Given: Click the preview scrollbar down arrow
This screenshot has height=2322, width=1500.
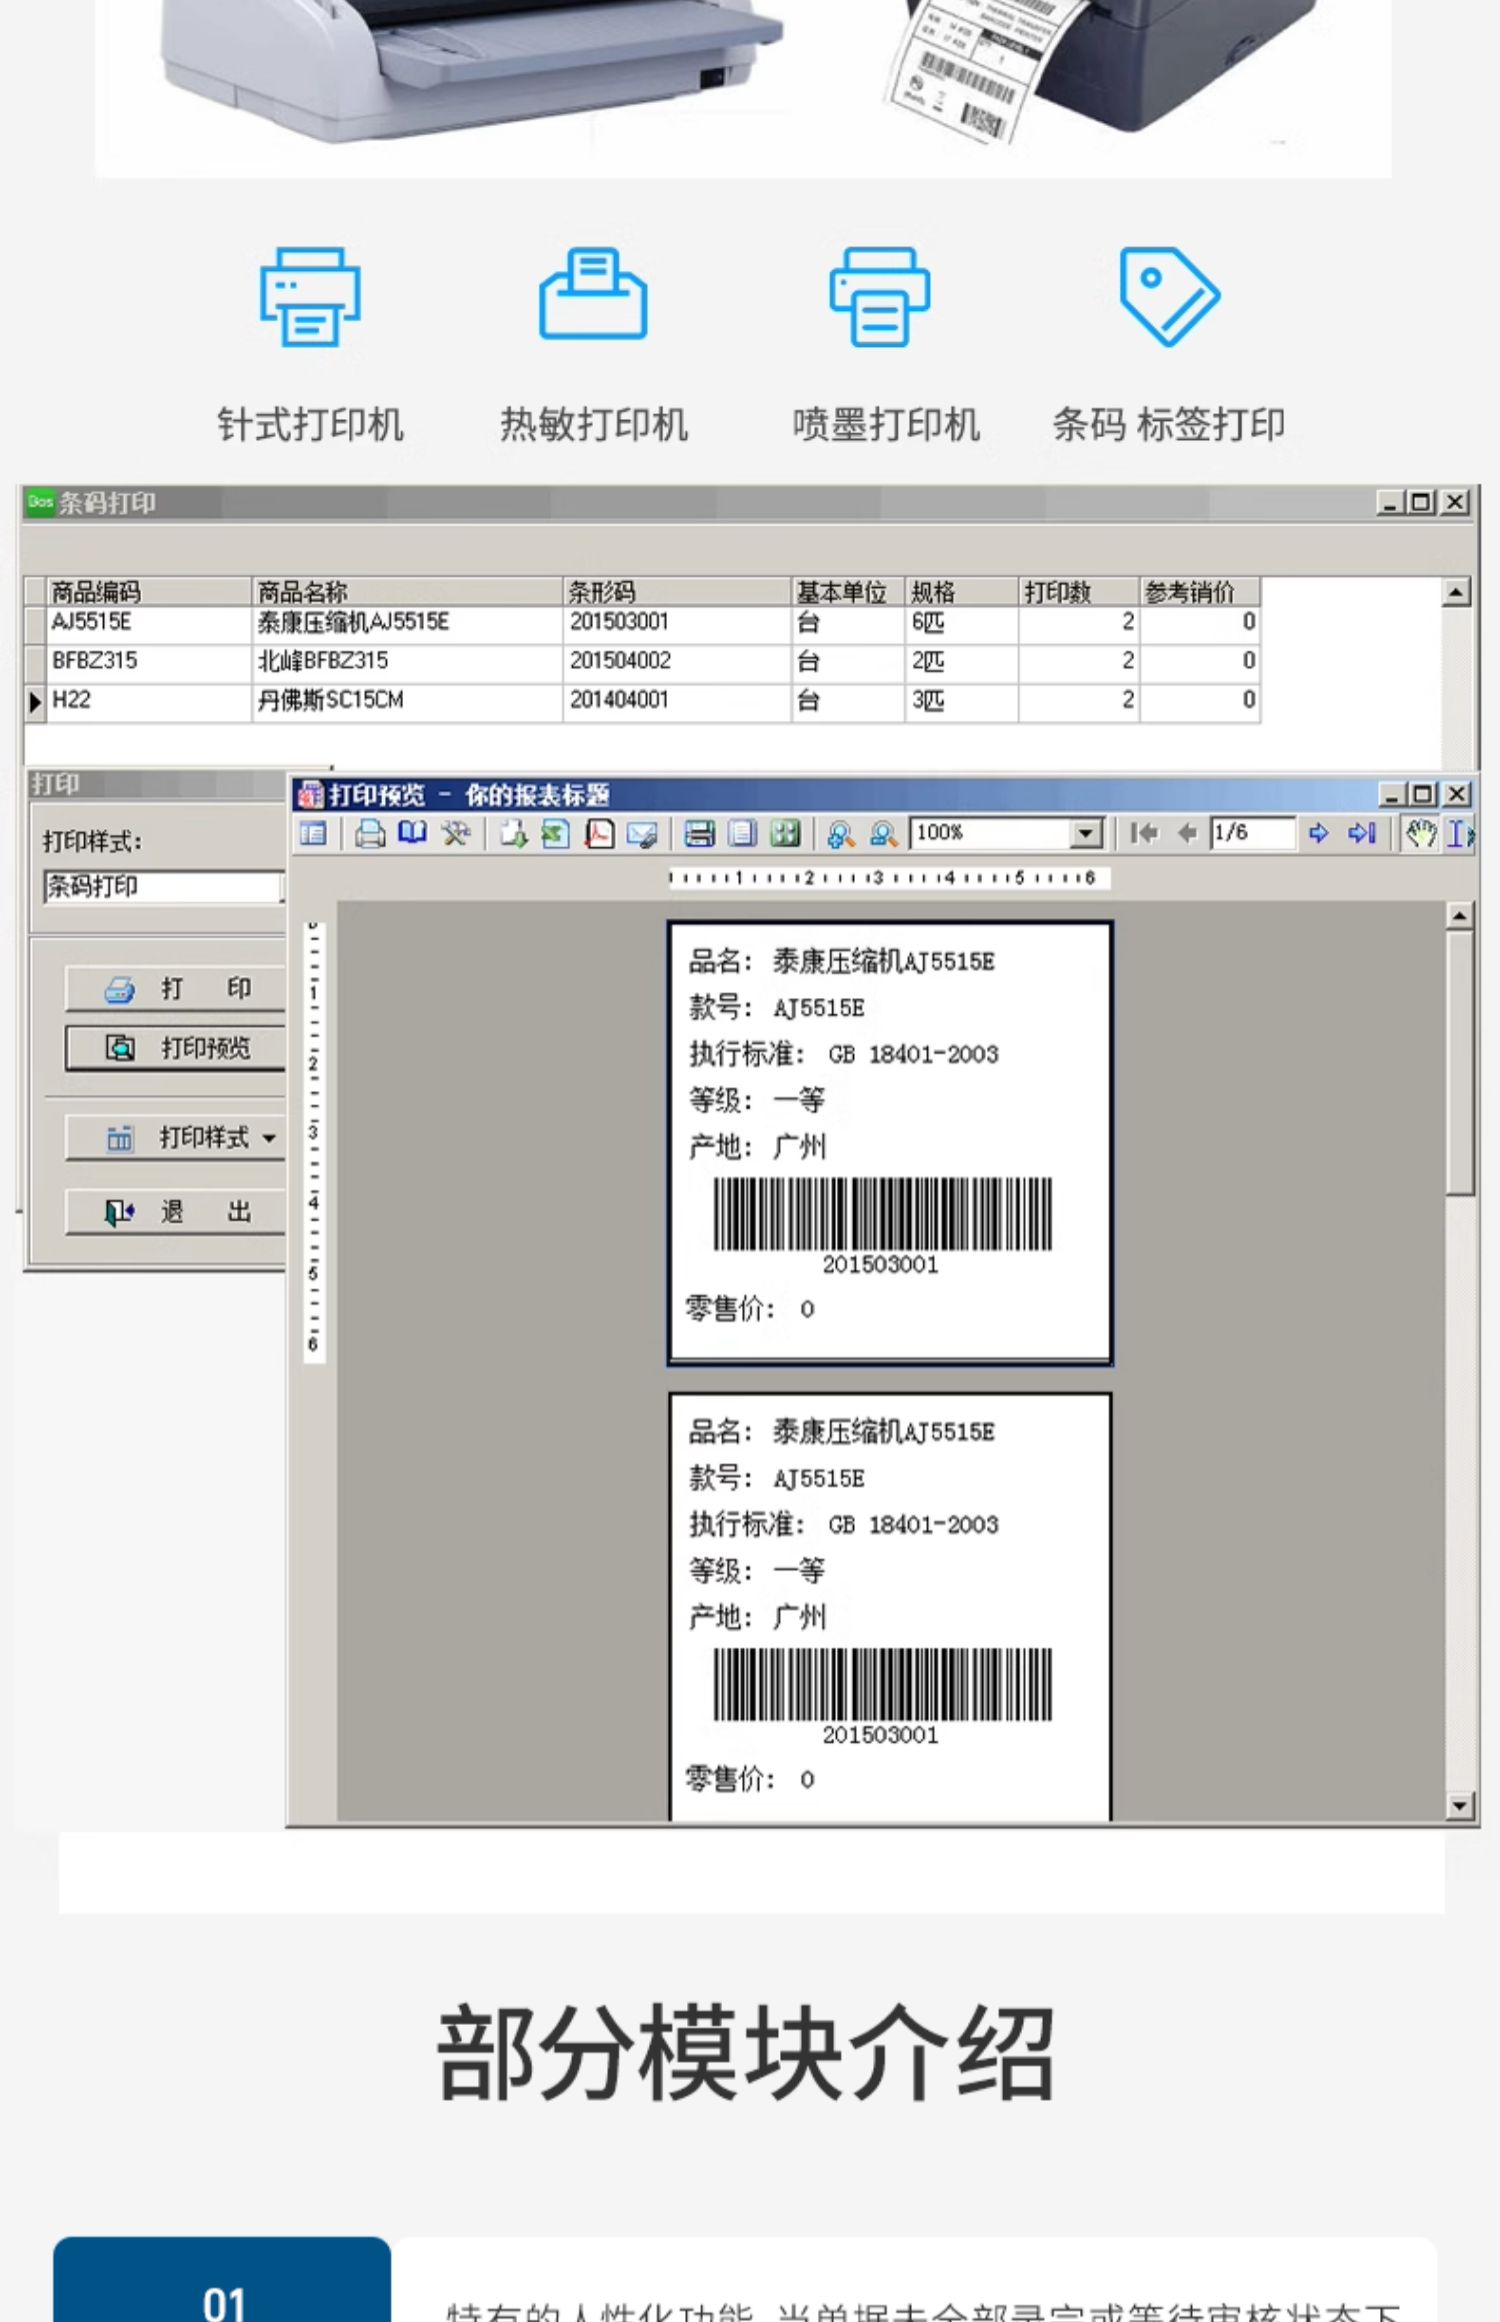Looking at the screenshot, I should pos(1460,1805).
